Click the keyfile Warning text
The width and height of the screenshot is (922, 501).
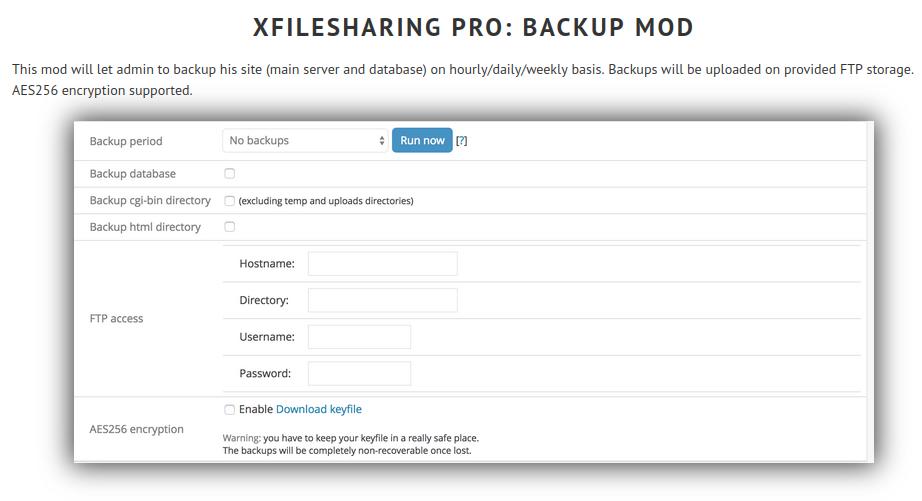point(350,445)
